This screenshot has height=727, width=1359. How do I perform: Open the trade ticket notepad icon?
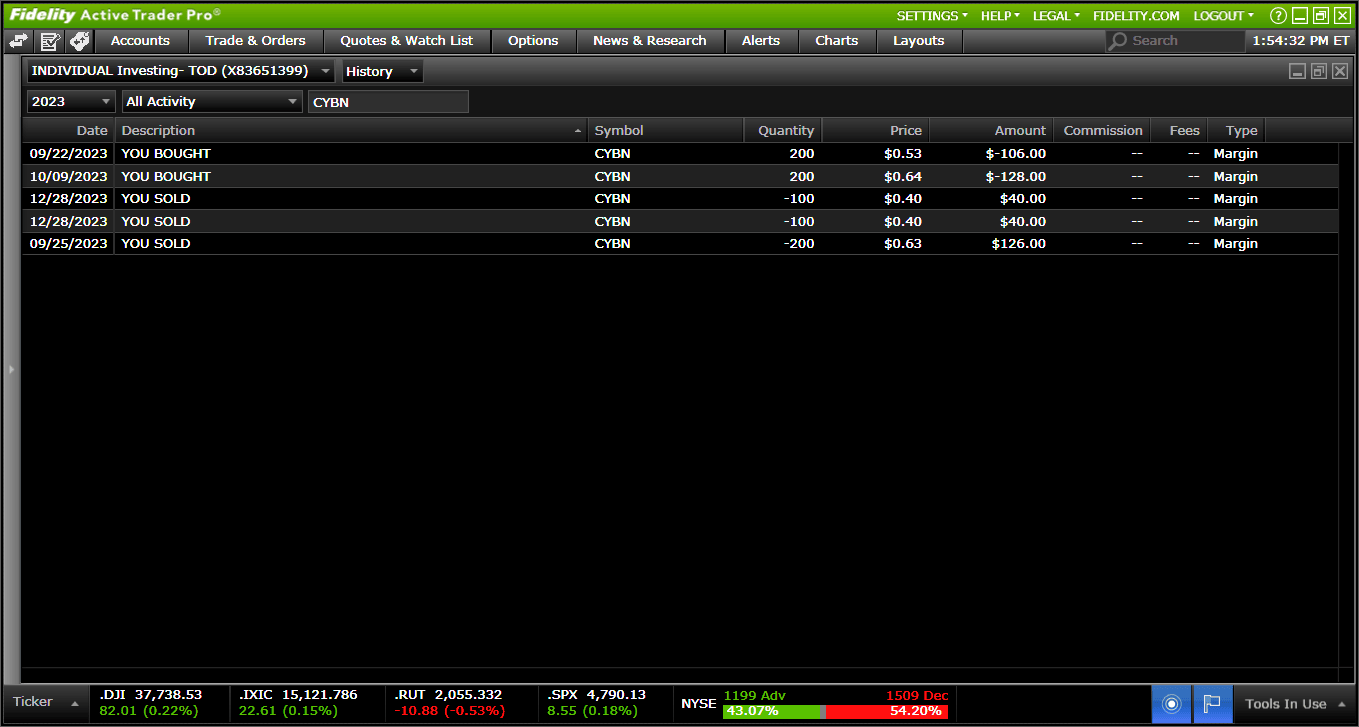[50, 41]
